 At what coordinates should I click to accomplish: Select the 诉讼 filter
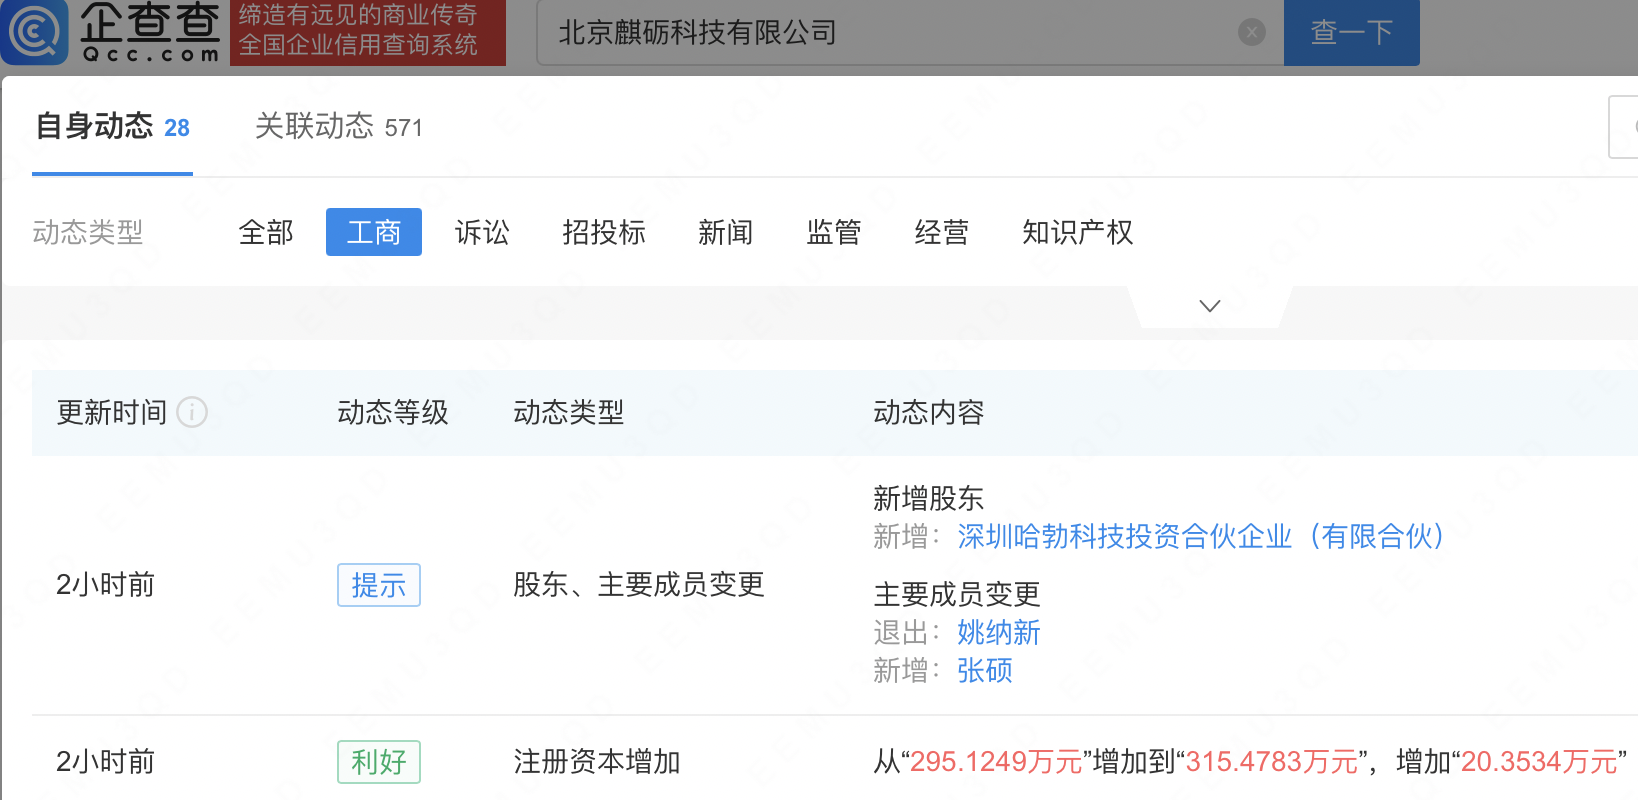coord(482,232)
